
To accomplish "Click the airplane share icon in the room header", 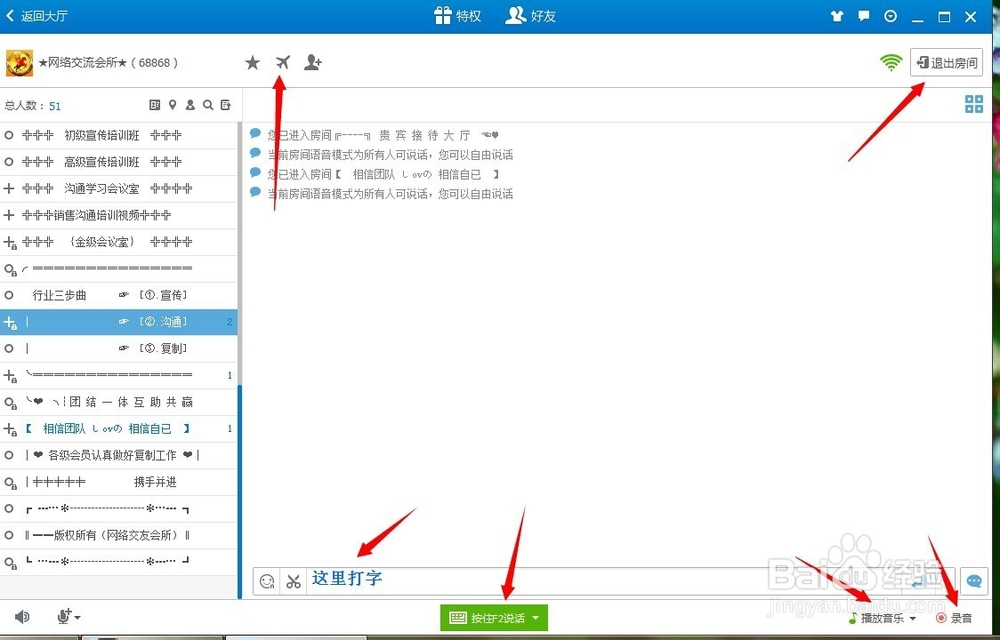I will pyautogui.click(x=282, y=62).
